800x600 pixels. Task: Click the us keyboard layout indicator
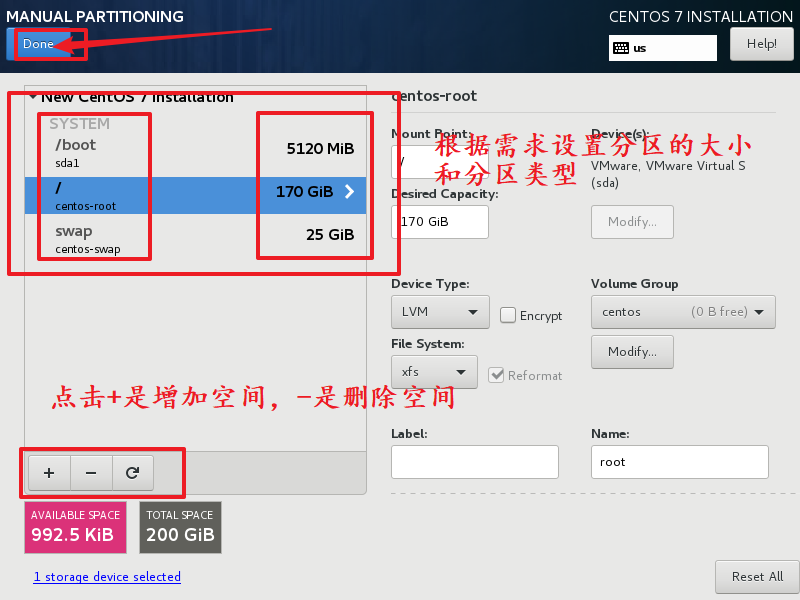pyautogui.click(x=662, y=48)
